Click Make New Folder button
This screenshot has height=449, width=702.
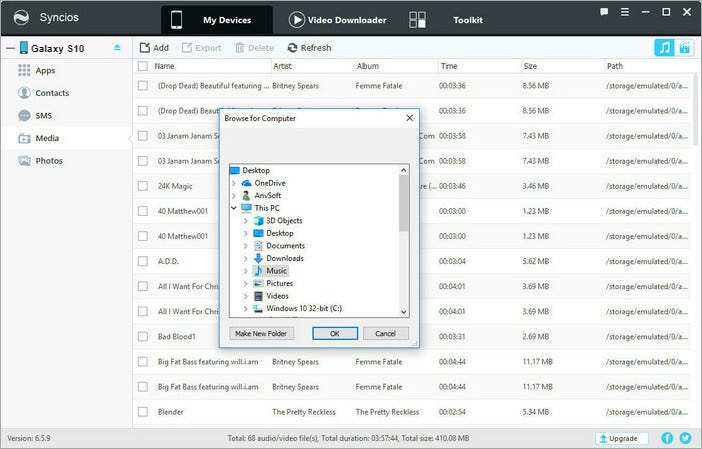261,333
